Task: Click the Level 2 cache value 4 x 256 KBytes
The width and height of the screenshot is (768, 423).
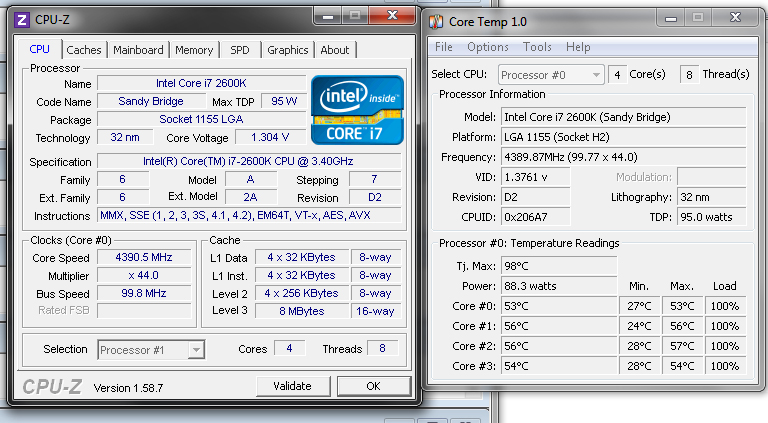Action: [x=302, y=293]
